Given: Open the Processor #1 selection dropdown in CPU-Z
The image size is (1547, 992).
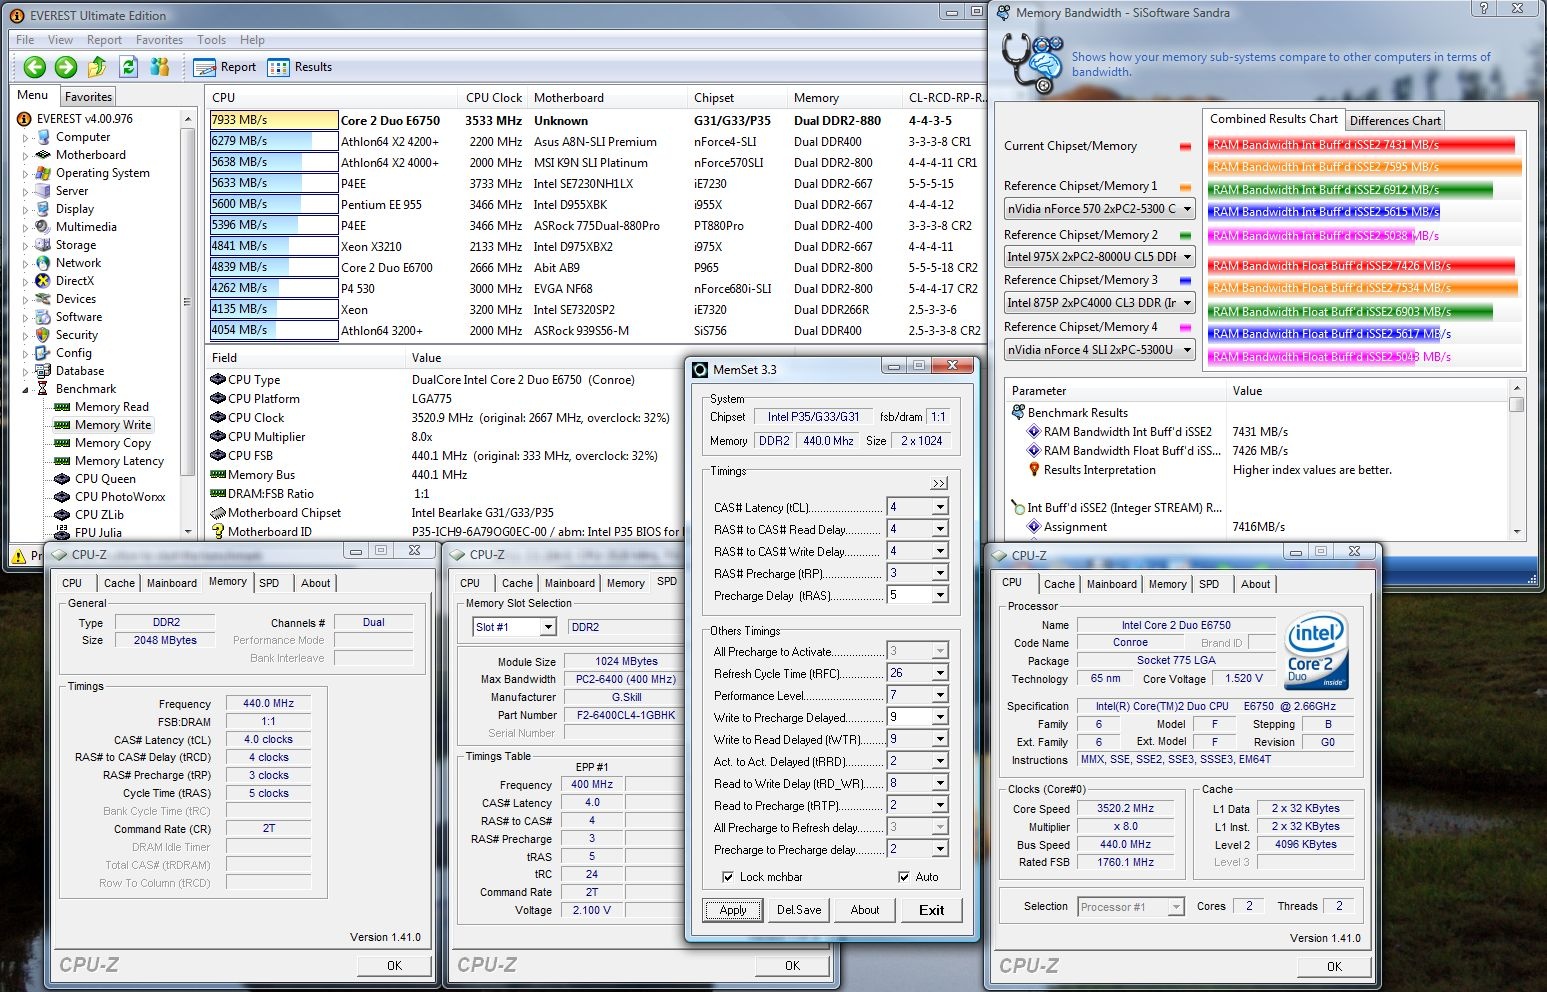Looking at the screenshot, I should tap(1176, 907).
